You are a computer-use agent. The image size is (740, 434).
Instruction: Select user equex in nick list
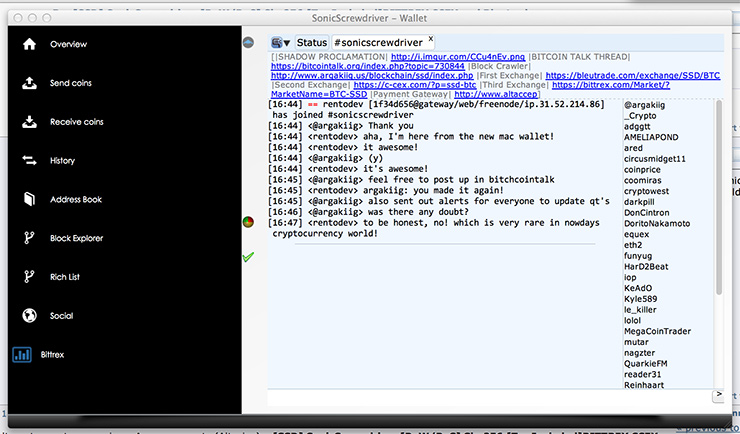(x=637, y=234)
